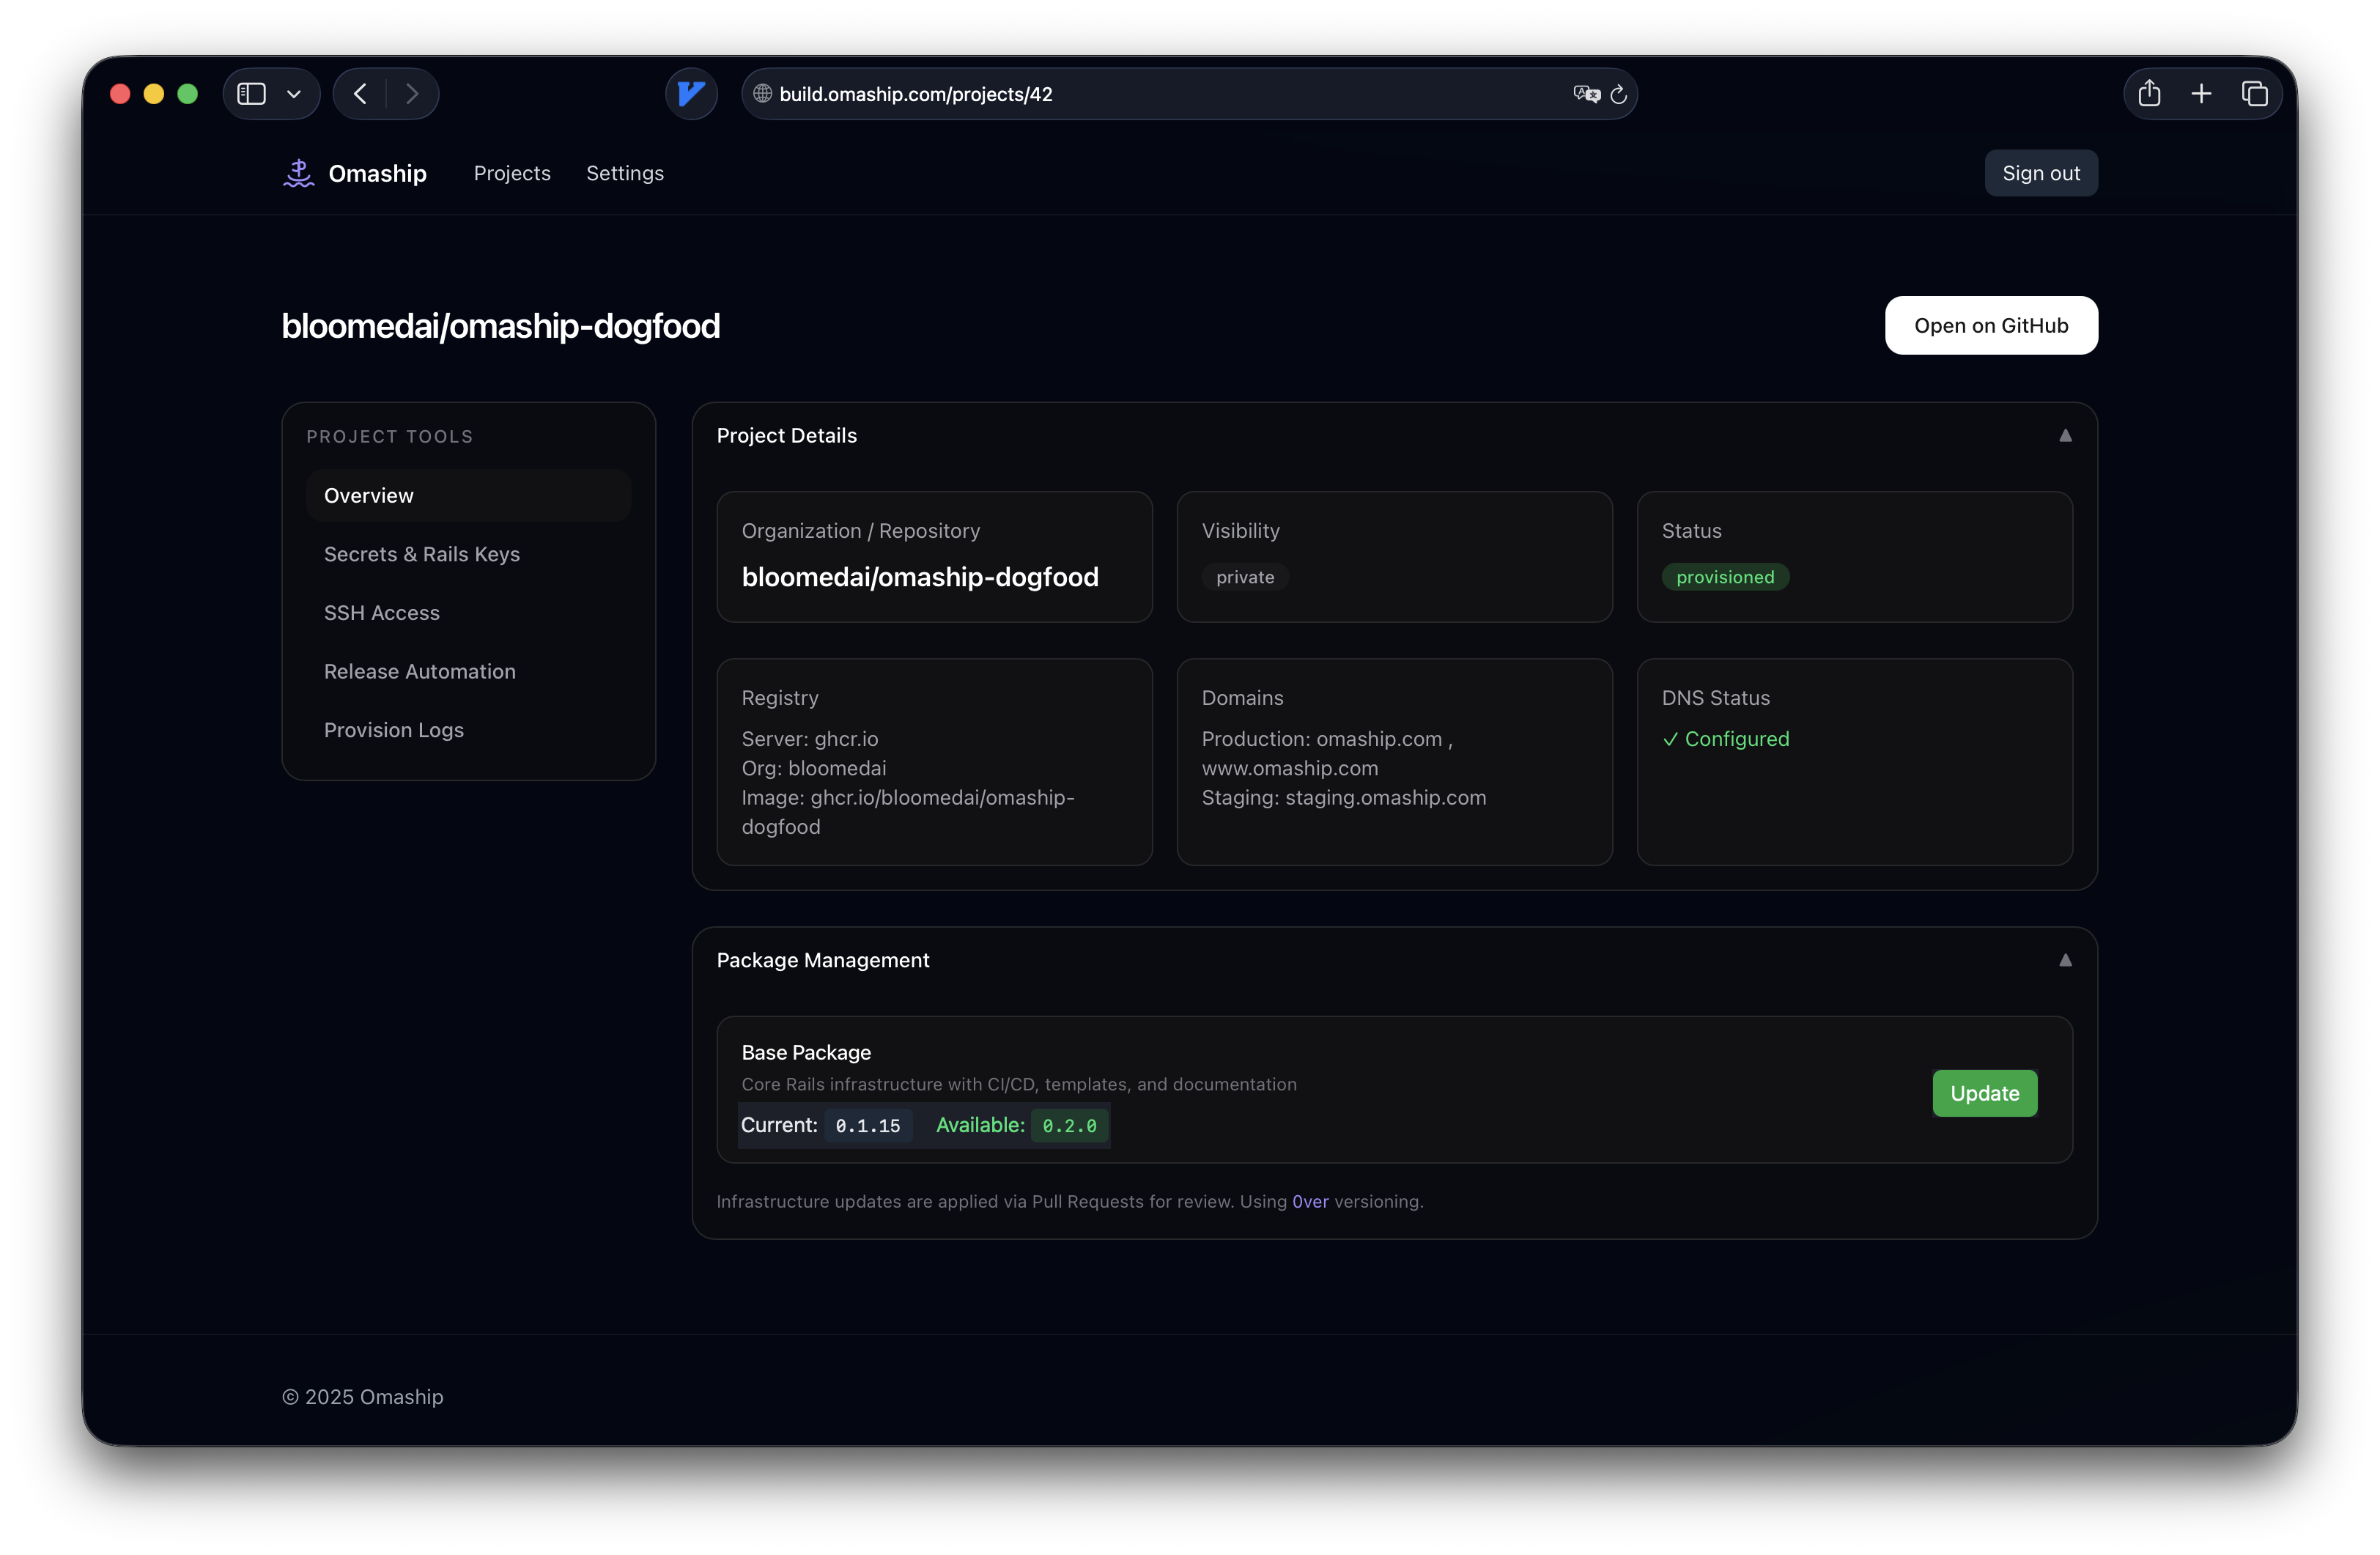The width and height of the screenshot is (2380, 1555).
Task: Open the sidebar view chevron dropdown
Action: [x=293, y=93]
